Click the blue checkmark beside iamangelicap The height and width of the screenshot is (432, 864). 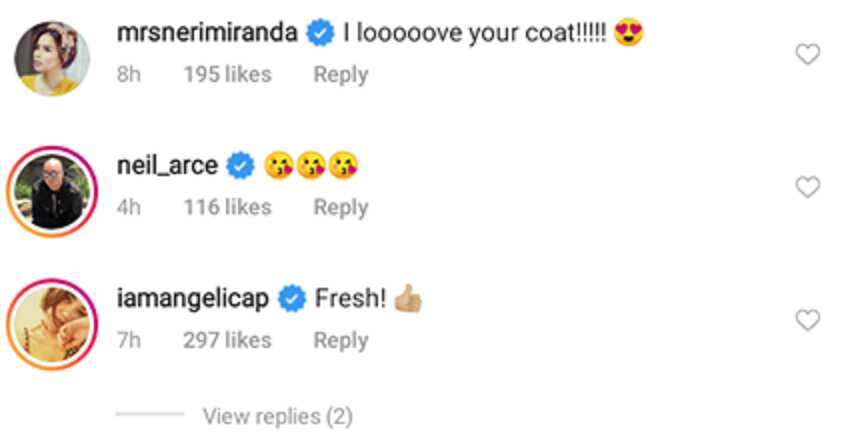click(291, 299)
